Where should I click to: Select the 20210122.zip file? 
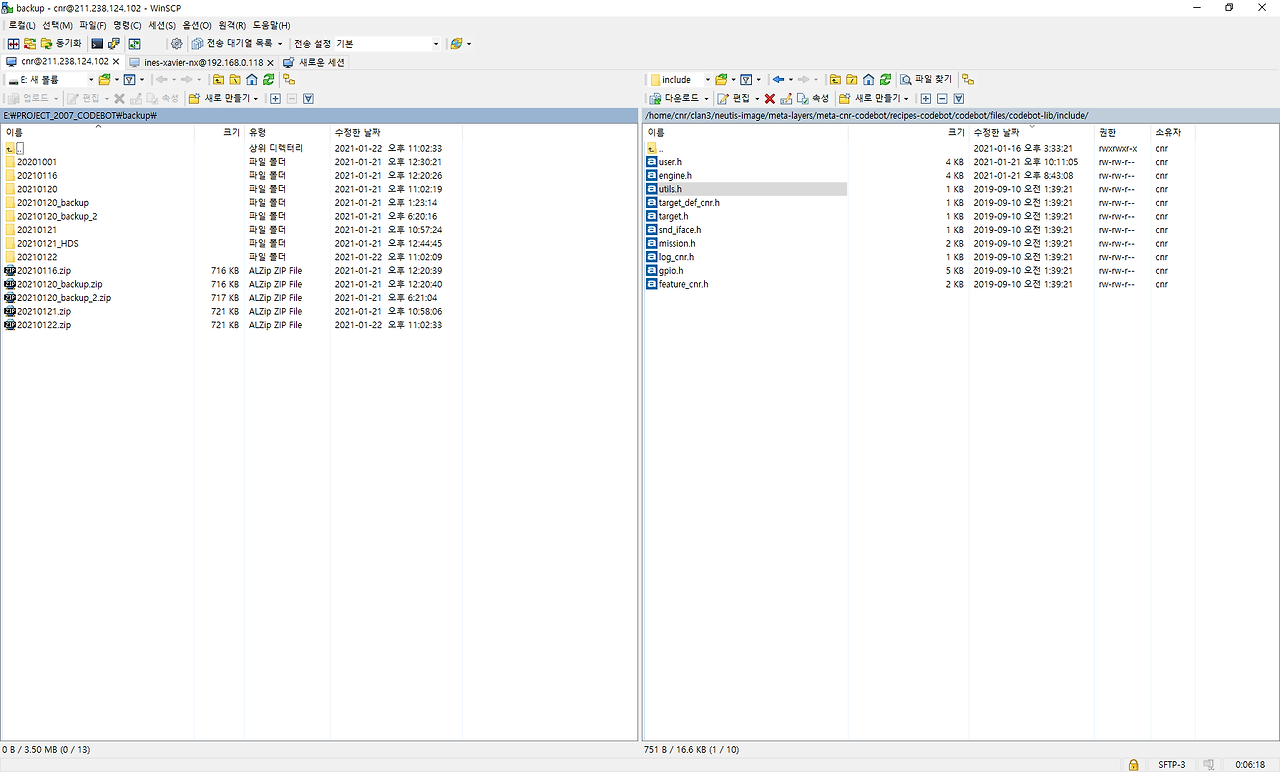click(44, 325)
